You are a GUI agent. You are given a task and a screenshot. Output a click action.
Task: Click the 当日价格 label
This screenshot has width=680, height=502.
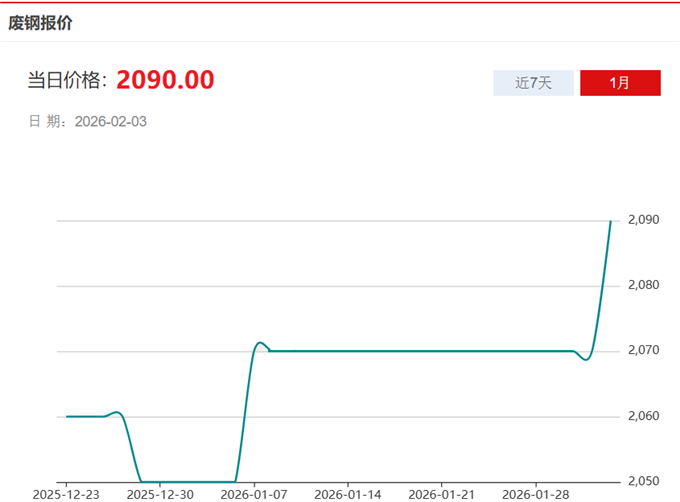click(67, 81)
